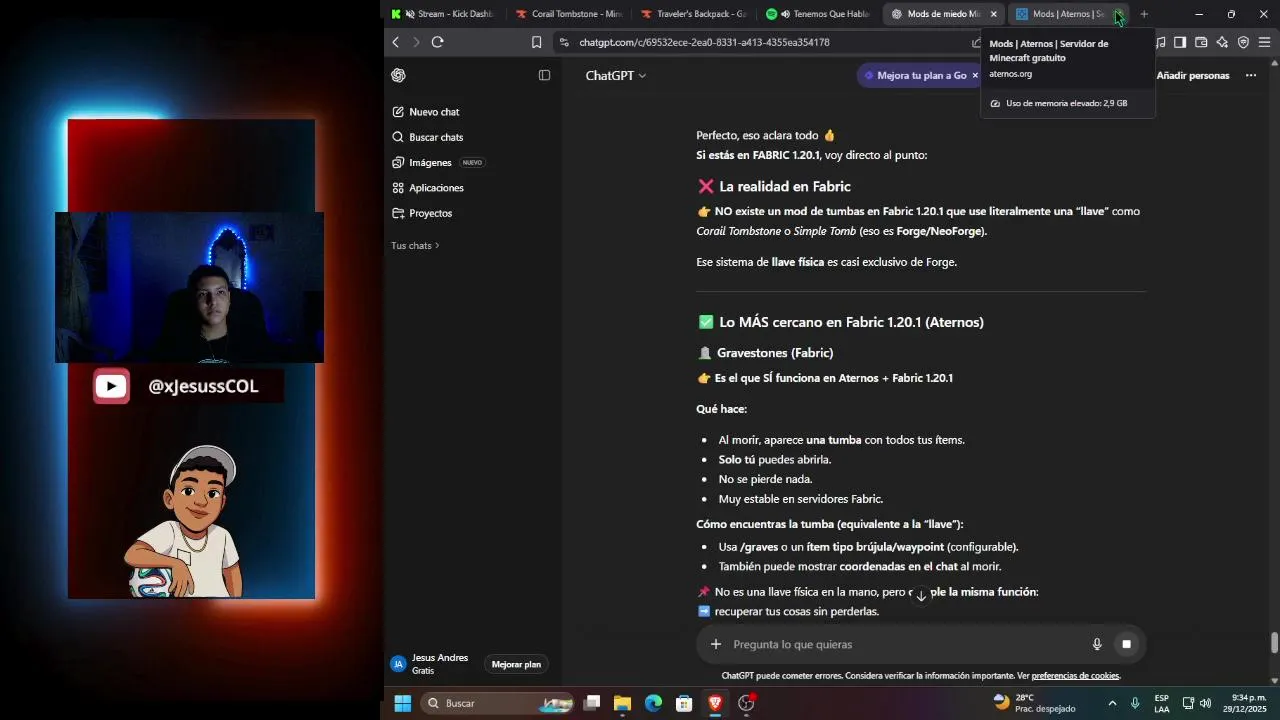Open Aplicaciones in the sidebar
The width and height of the screenshot is (1280, 720).
click(428, 188)
